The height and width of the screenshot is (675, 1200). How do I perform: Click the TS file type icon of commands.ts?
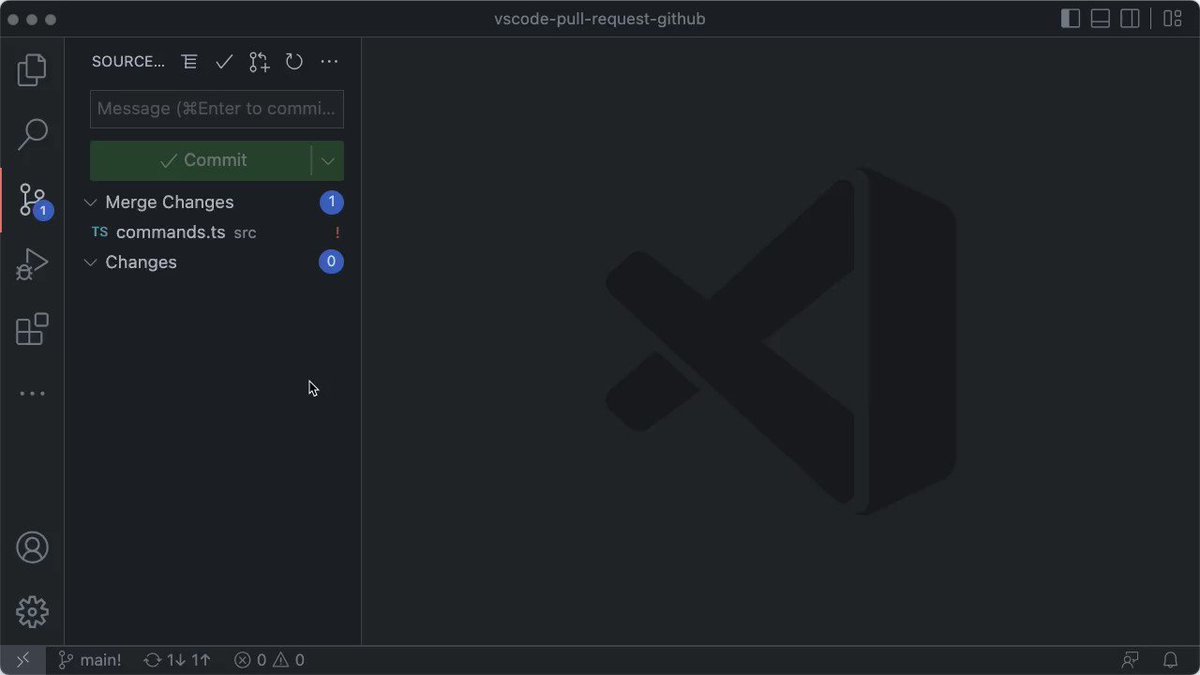pos(100,232)
